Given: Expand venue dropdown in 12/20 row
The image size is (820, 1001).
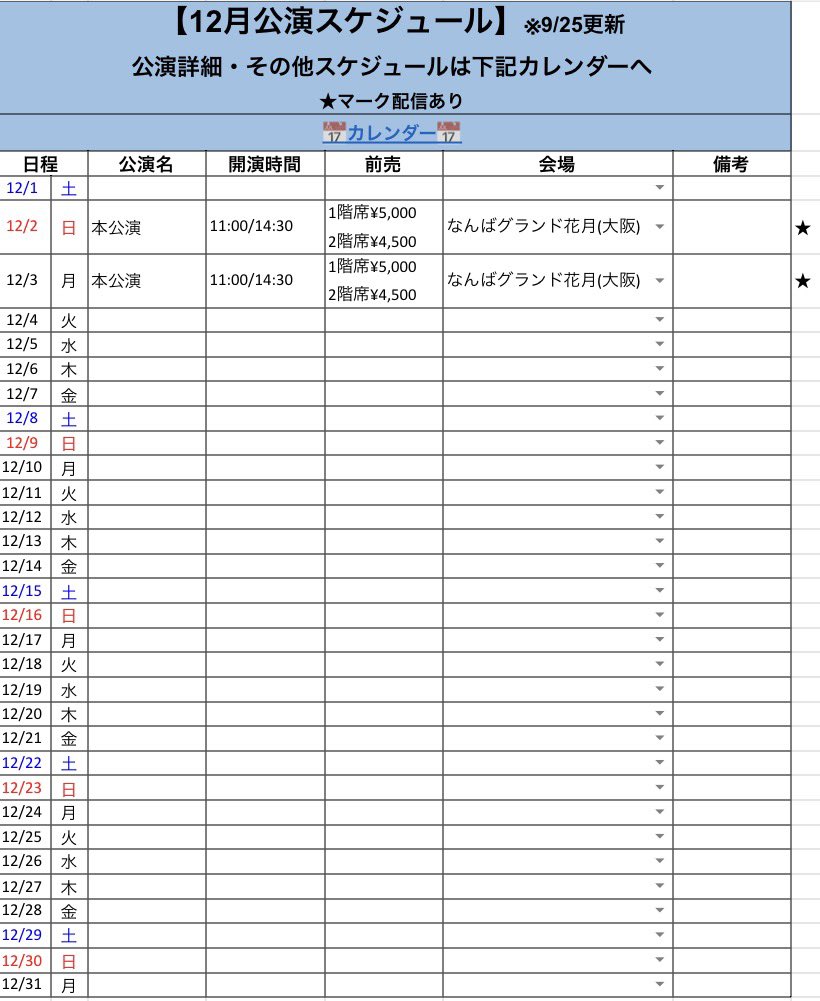Looking at the screenshot, I should pos(660,713).
